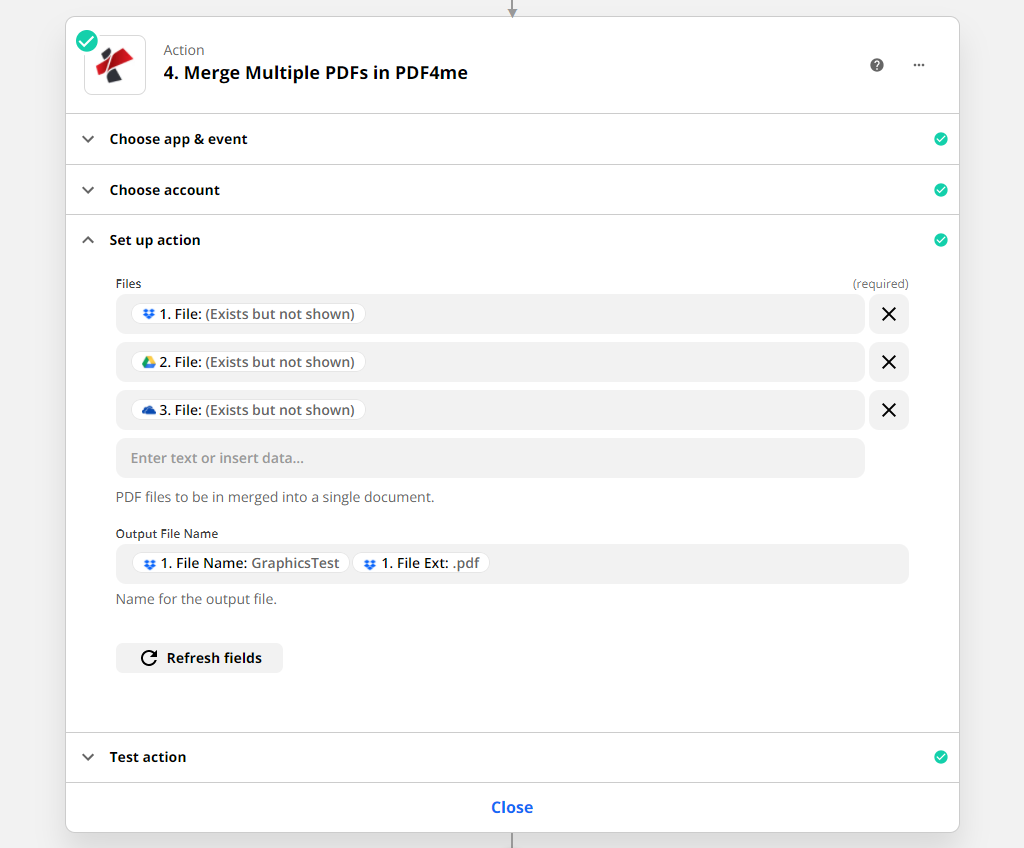Select the File Ext .pdf pill

(x=421, y=563)
